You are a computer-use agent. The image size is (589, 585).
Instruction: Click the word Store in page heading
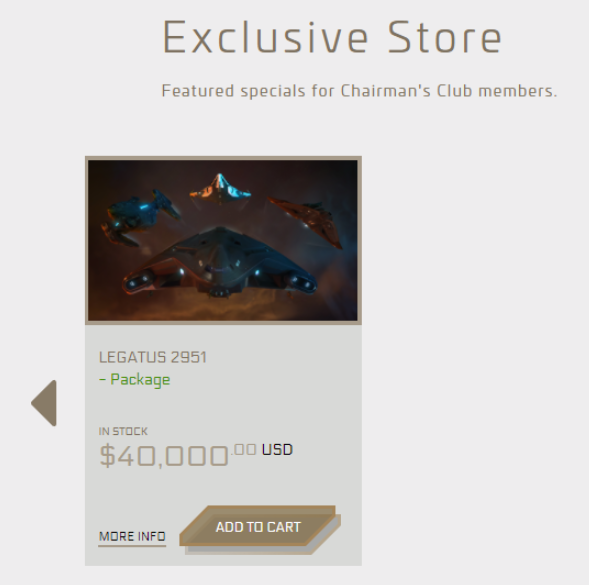click(x=444, y=38)
